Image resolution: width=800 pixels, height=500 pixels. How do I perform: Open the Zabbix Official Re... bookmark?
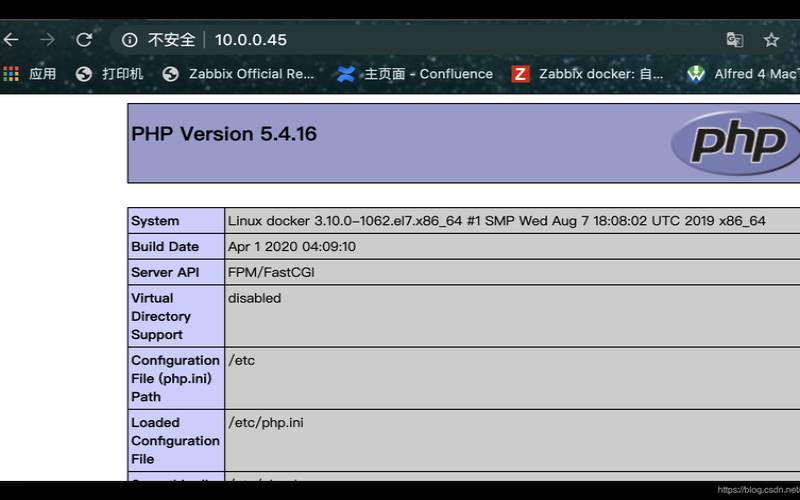click(x=238, y=74)
